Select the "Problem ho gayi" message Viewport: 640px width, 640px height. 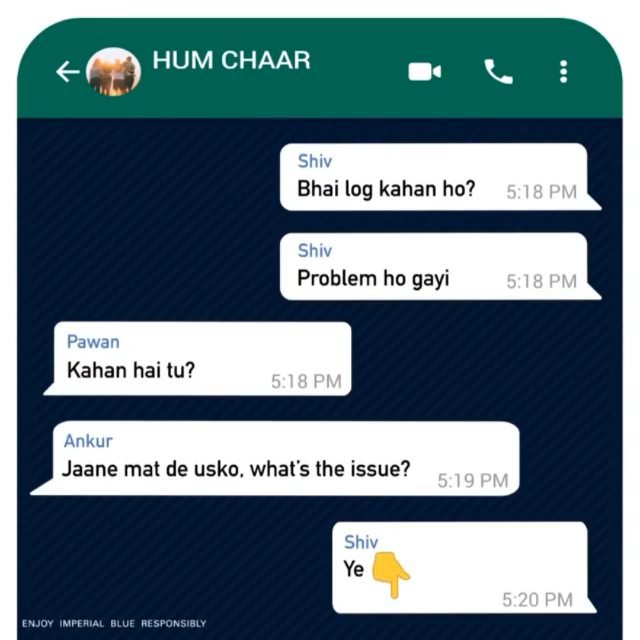[440, 267]
